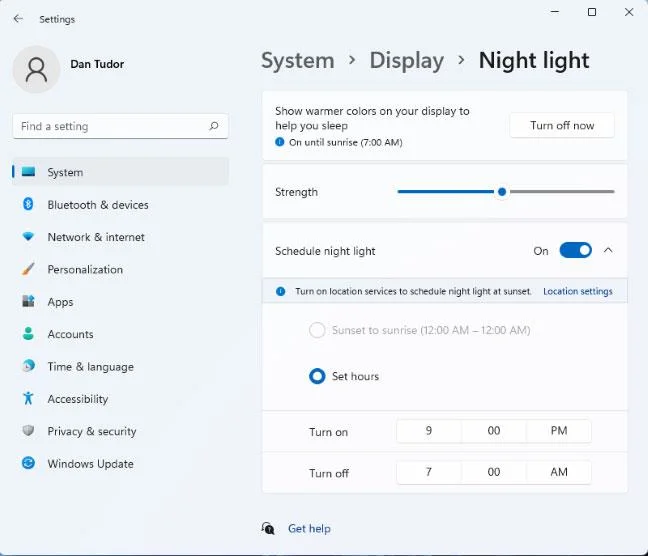This screenshot has width=648, height=556.
Task: Open Bluetooth & devices settings
Action: [120, 205]
